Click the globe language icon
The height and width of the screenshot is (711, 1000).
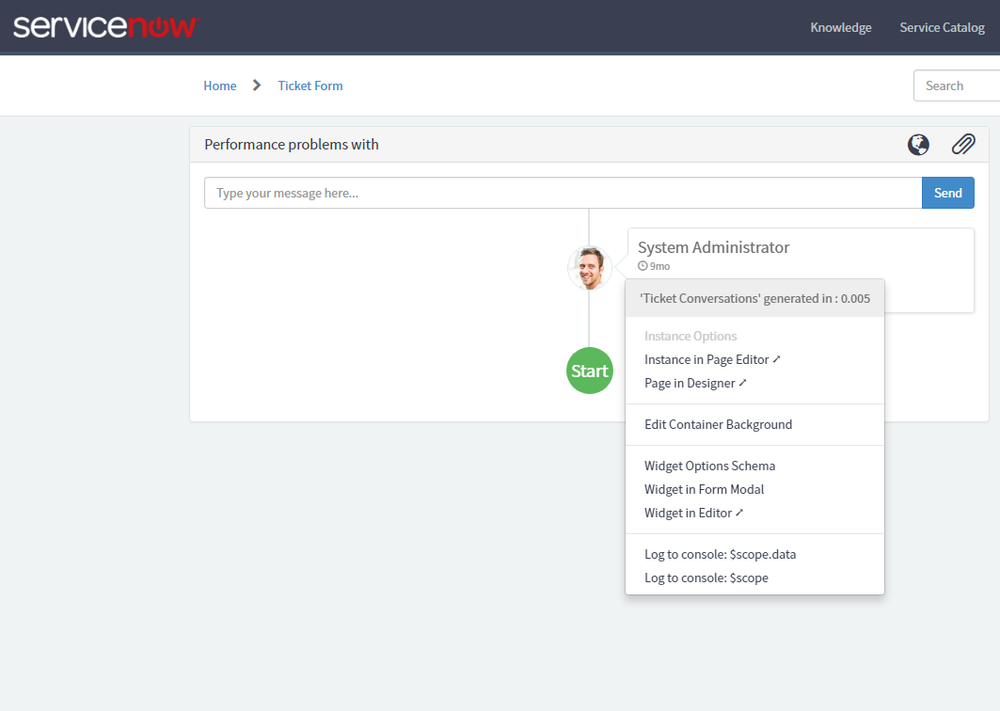[918, 144]
